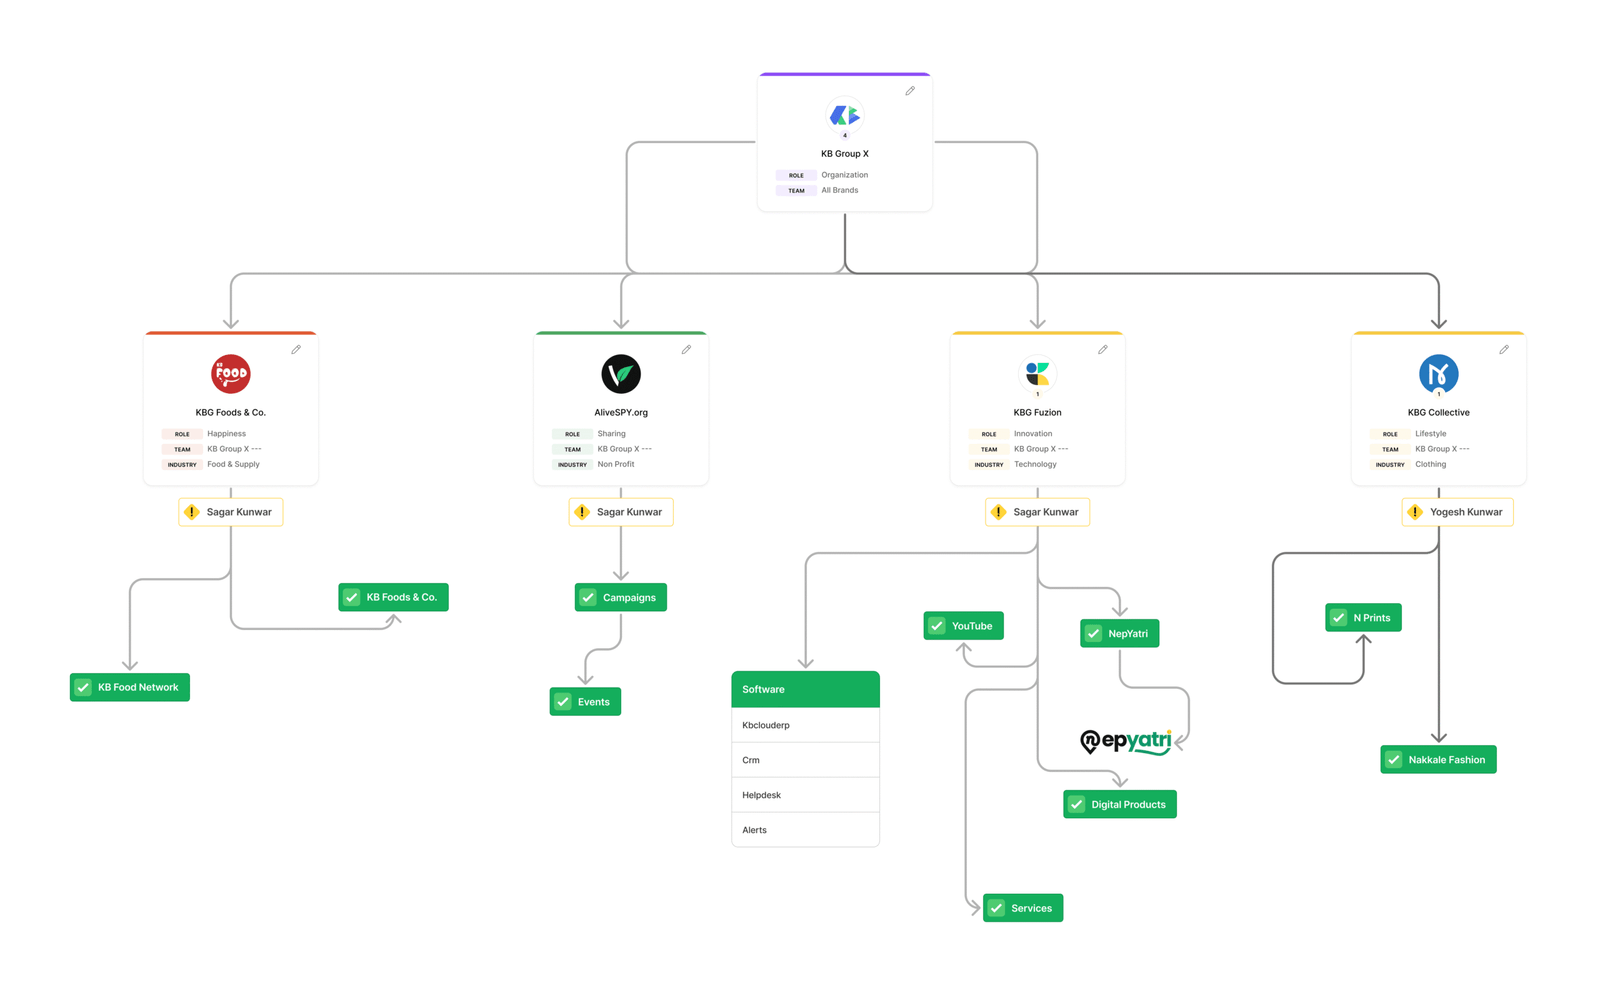1600x992 pixels.
Task: Toggle the checkbox on N Prints tag
Action: pyautogui.click(x=1339, y=618)
